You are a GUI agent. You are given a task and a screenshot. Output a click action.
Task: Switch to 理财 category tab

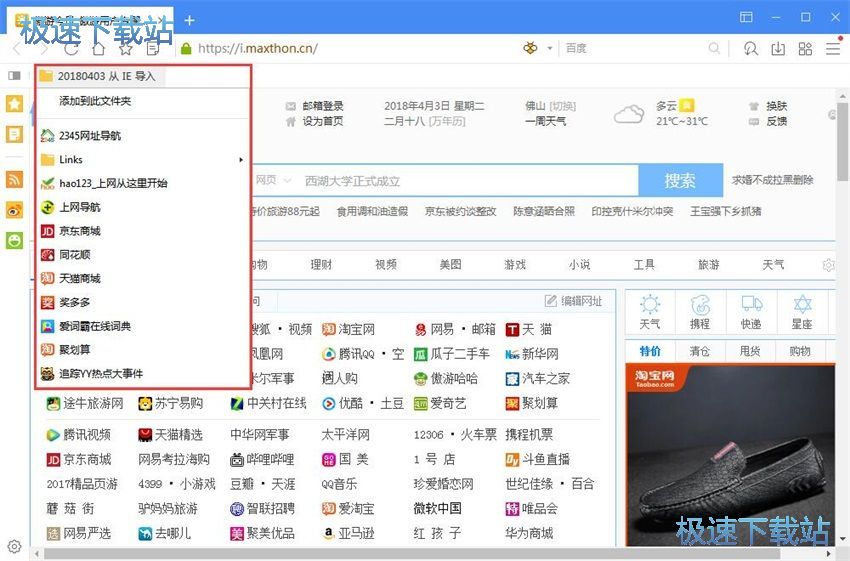coord(321,265)
